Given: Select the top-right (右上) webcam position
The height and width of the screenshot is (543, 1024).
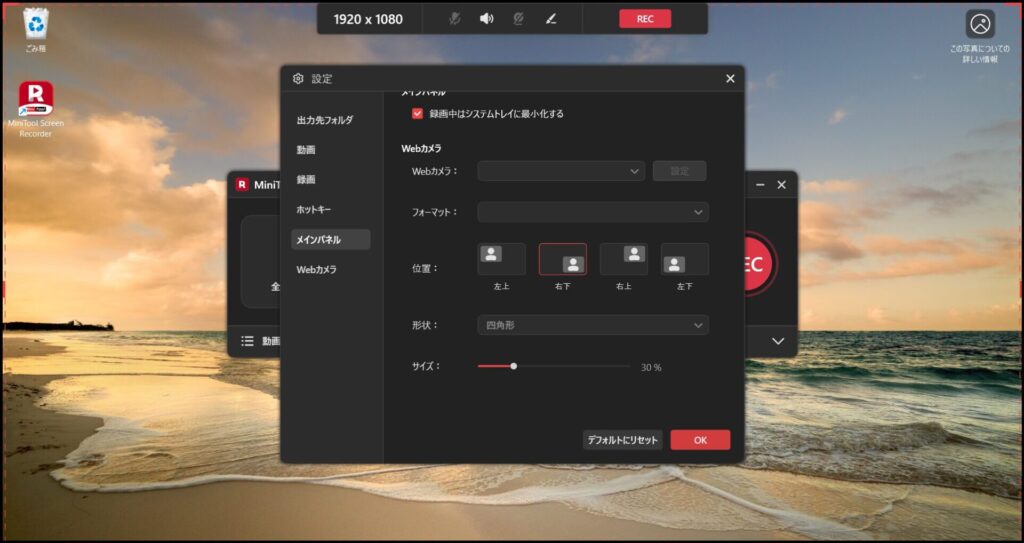Looking at the screenshot, I should click(623, 259).
